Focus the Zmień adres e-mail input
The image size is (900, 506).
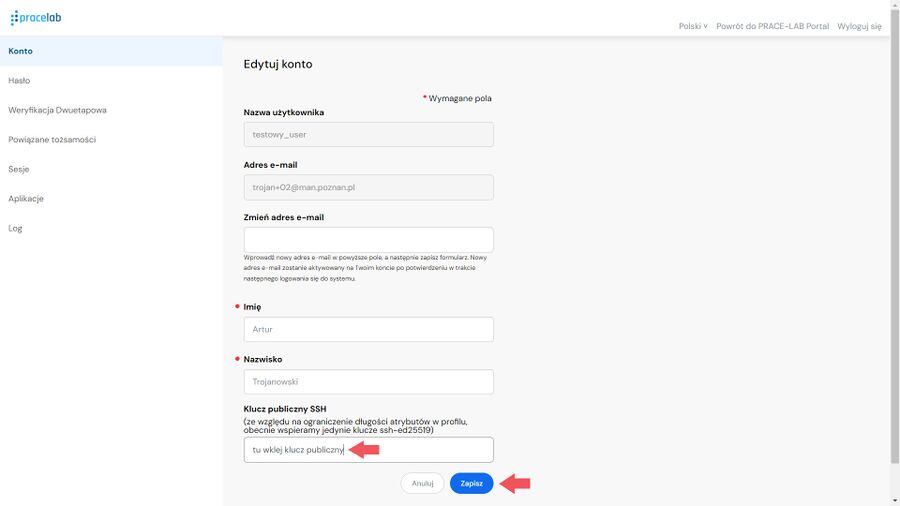point(368,240)
